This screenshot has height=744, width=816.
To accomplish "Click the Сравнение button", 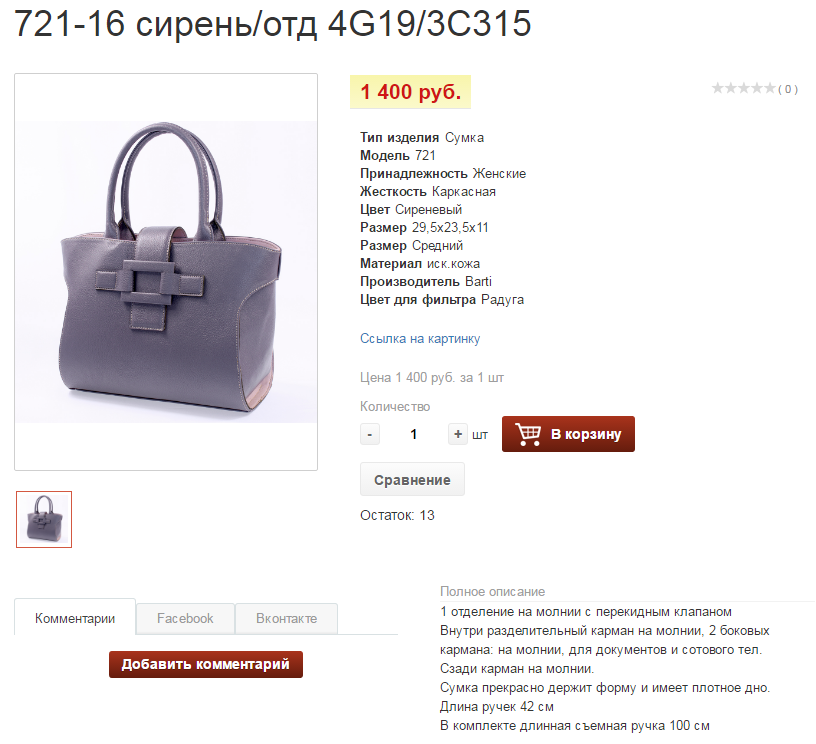I will click(x=412, y=479).
